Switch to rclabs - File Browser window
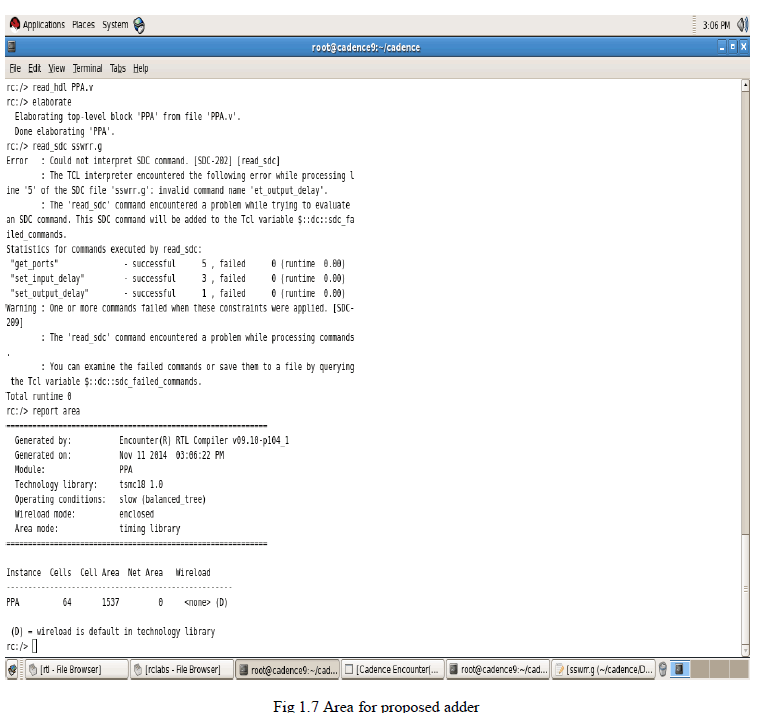The image size is (758, 713). pyautogui.click(x=181, y=669)
